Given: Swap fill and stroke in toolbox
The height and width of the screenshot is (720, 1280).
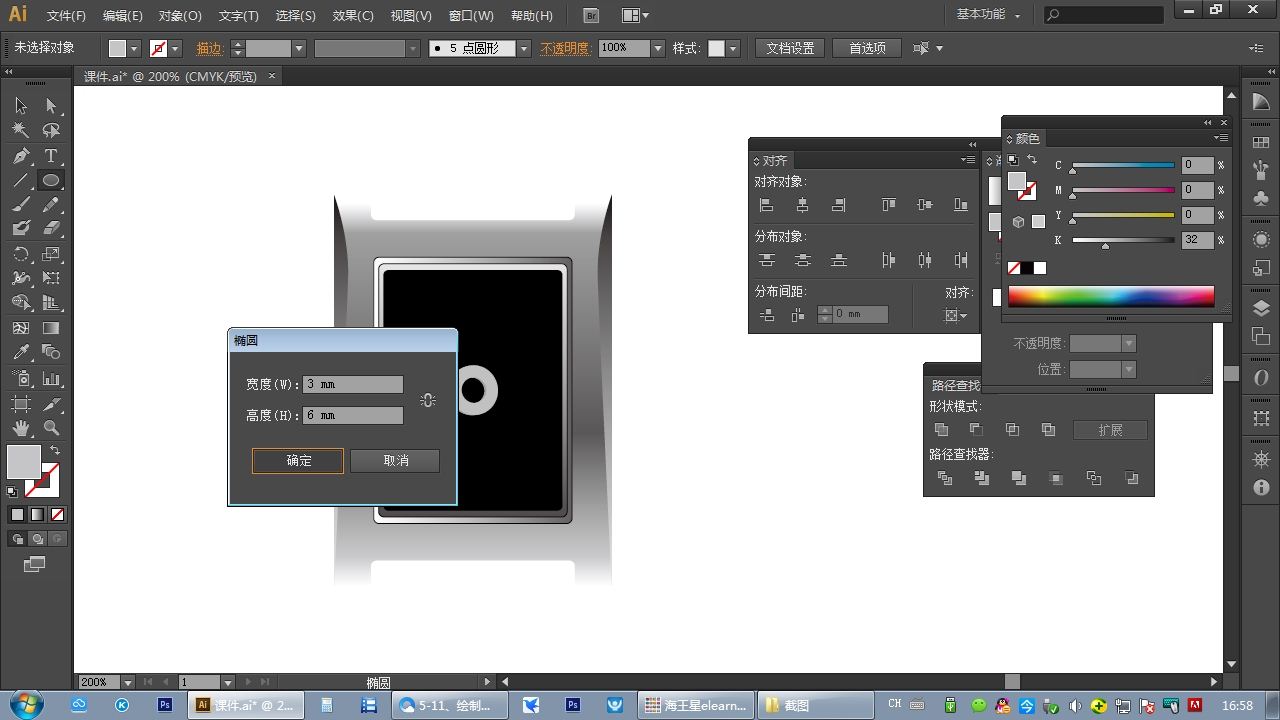Looking at the screenshot, I should pos(55,451).
